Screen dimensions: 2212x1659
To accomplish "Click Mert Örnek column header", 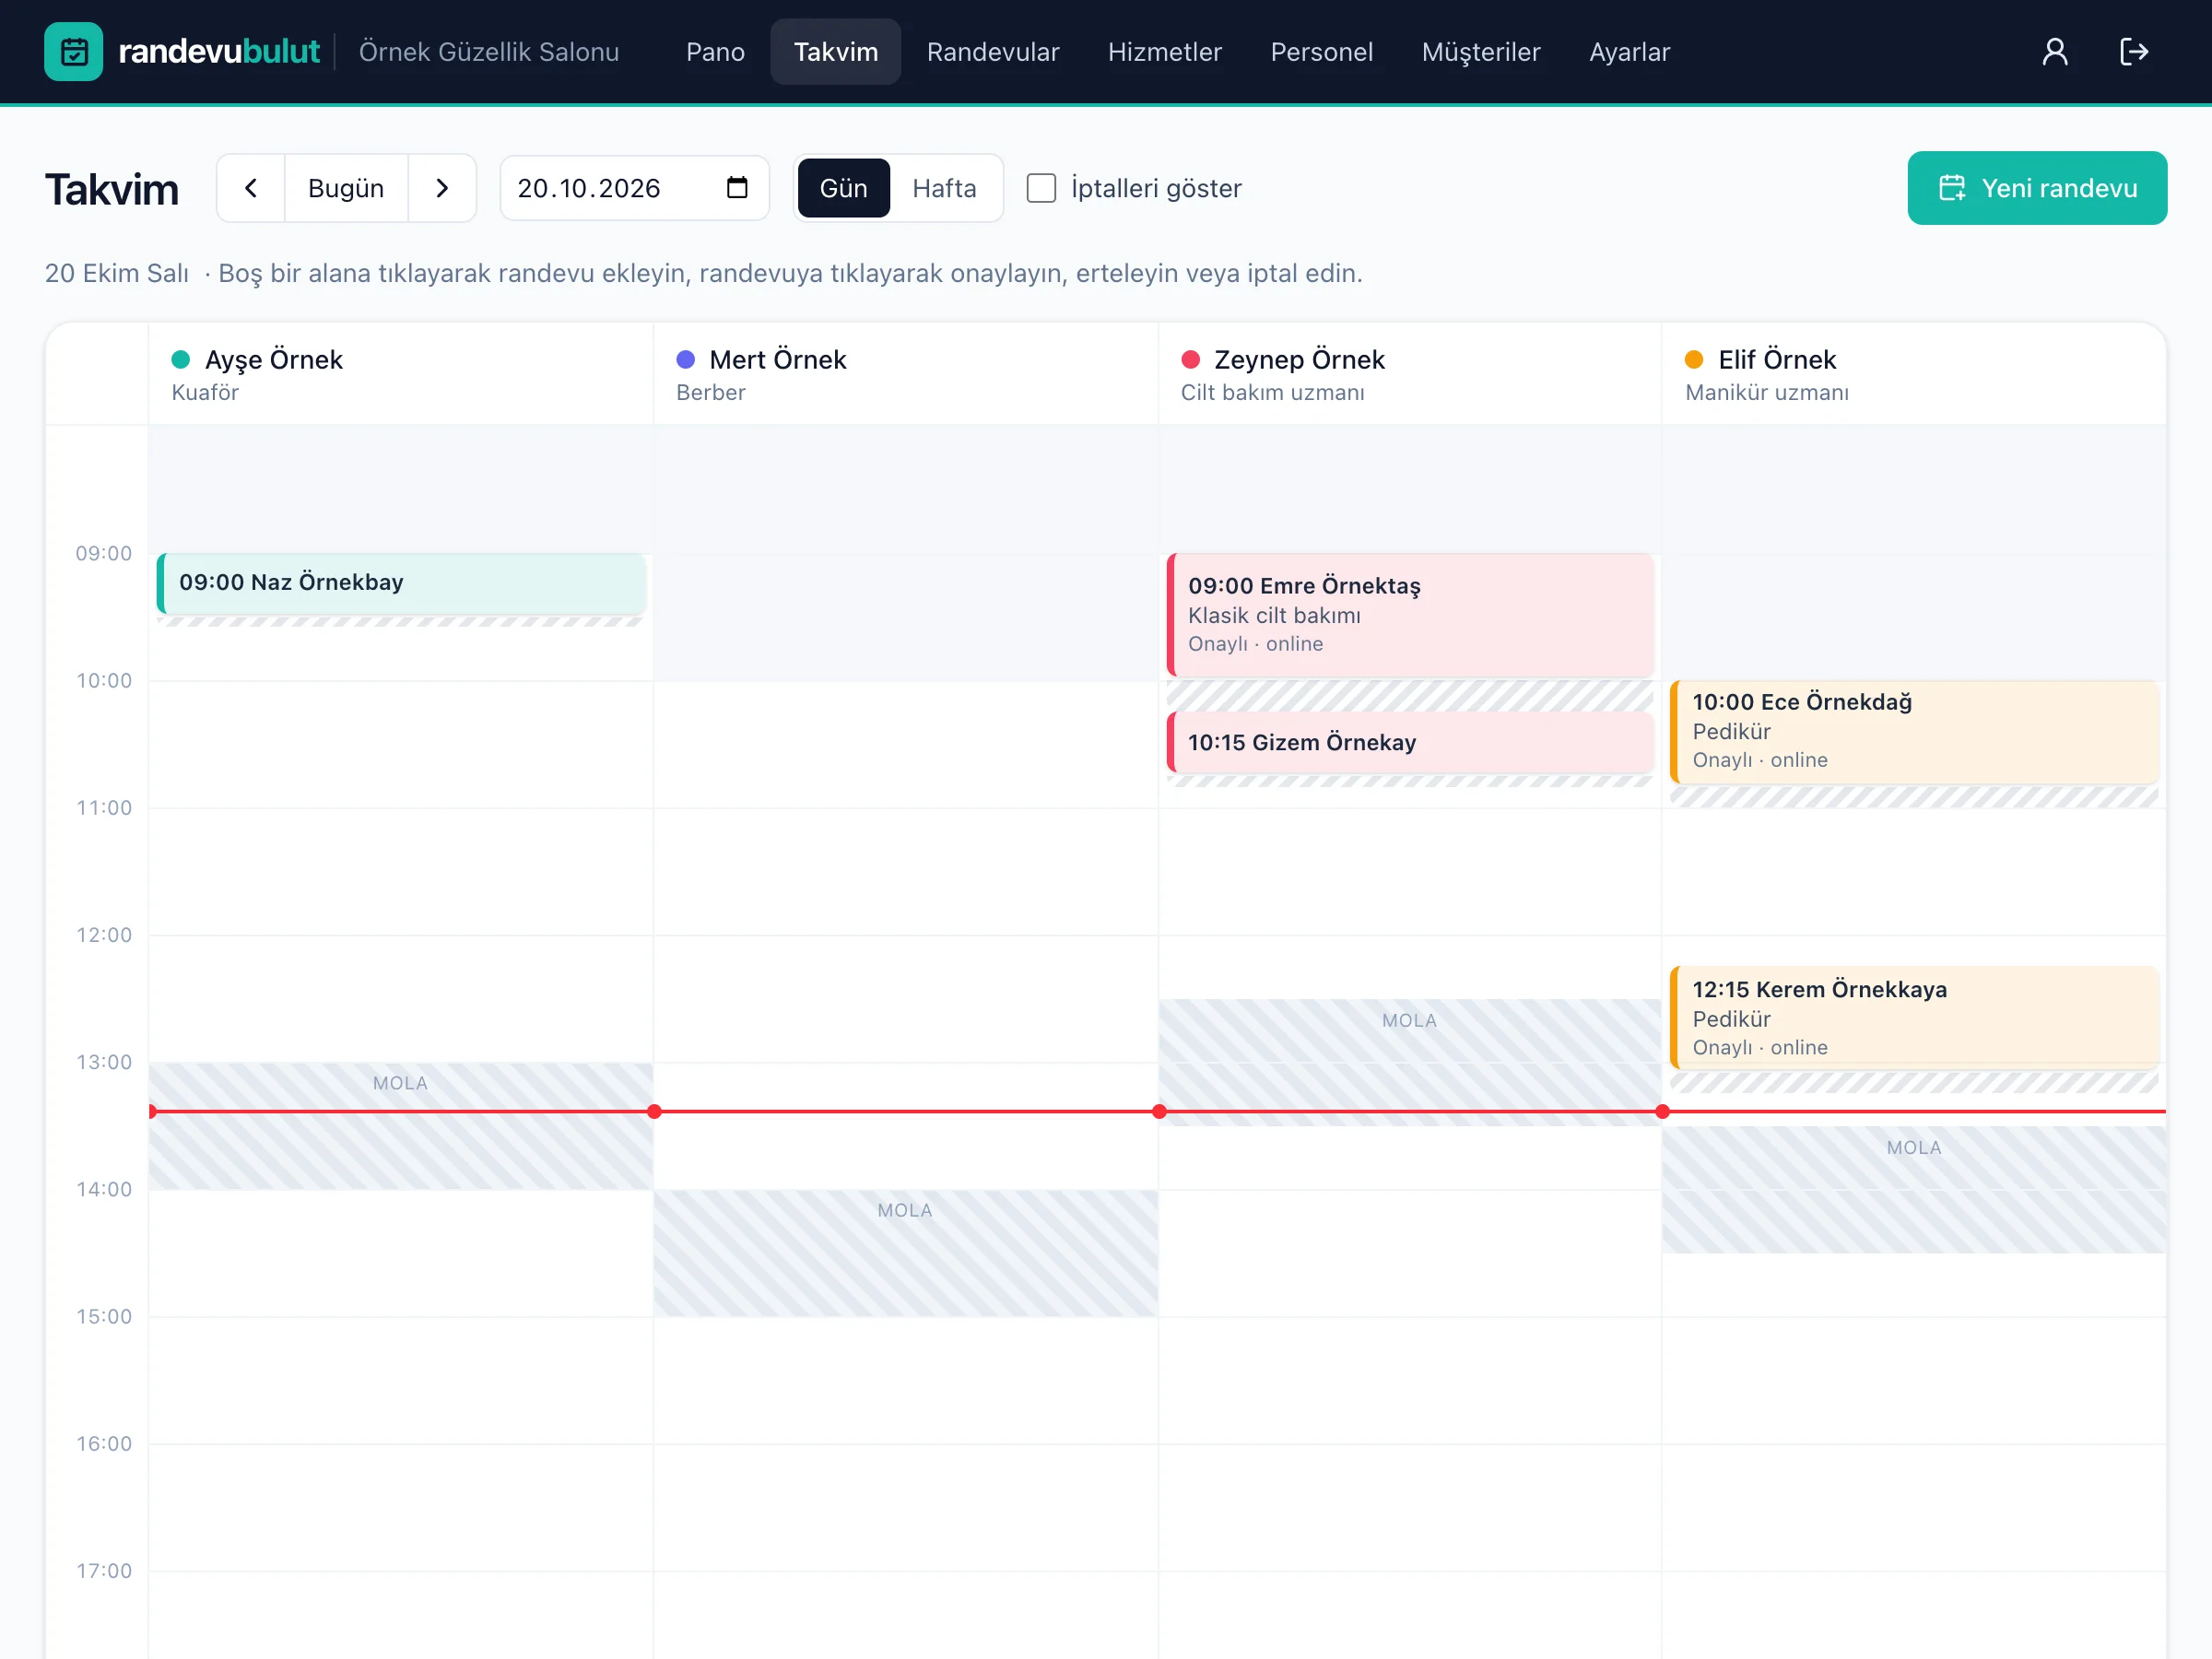I will point(905,375).
